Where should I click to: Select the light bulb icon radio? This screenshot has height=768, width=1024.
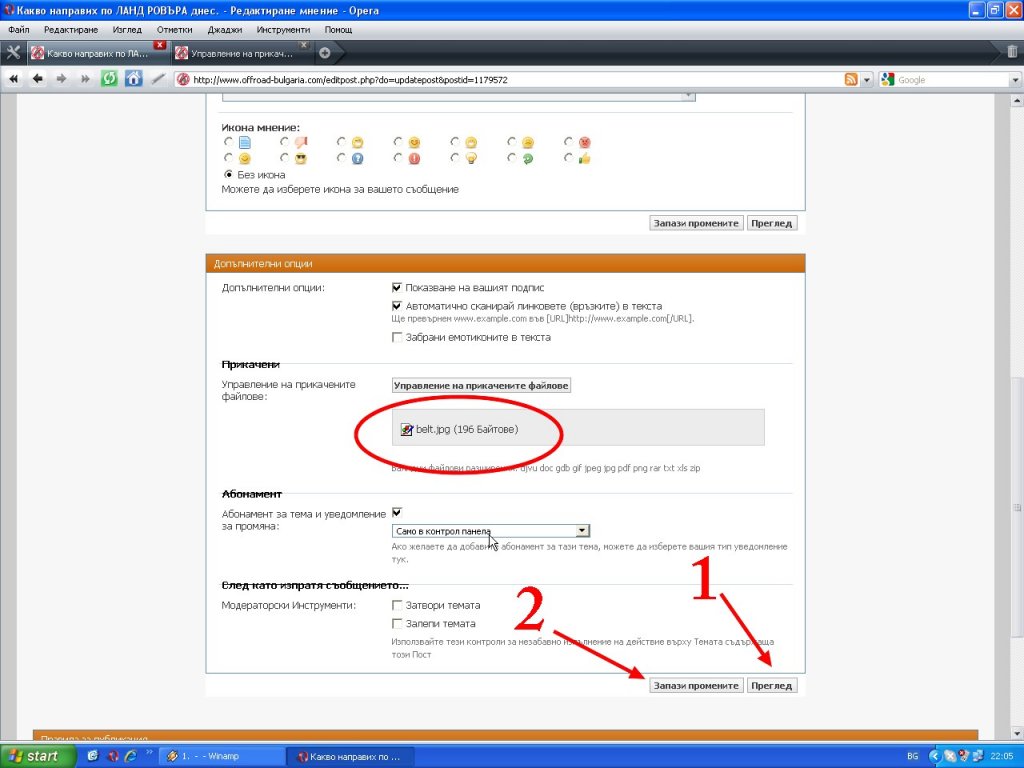(x=455, y=158)
